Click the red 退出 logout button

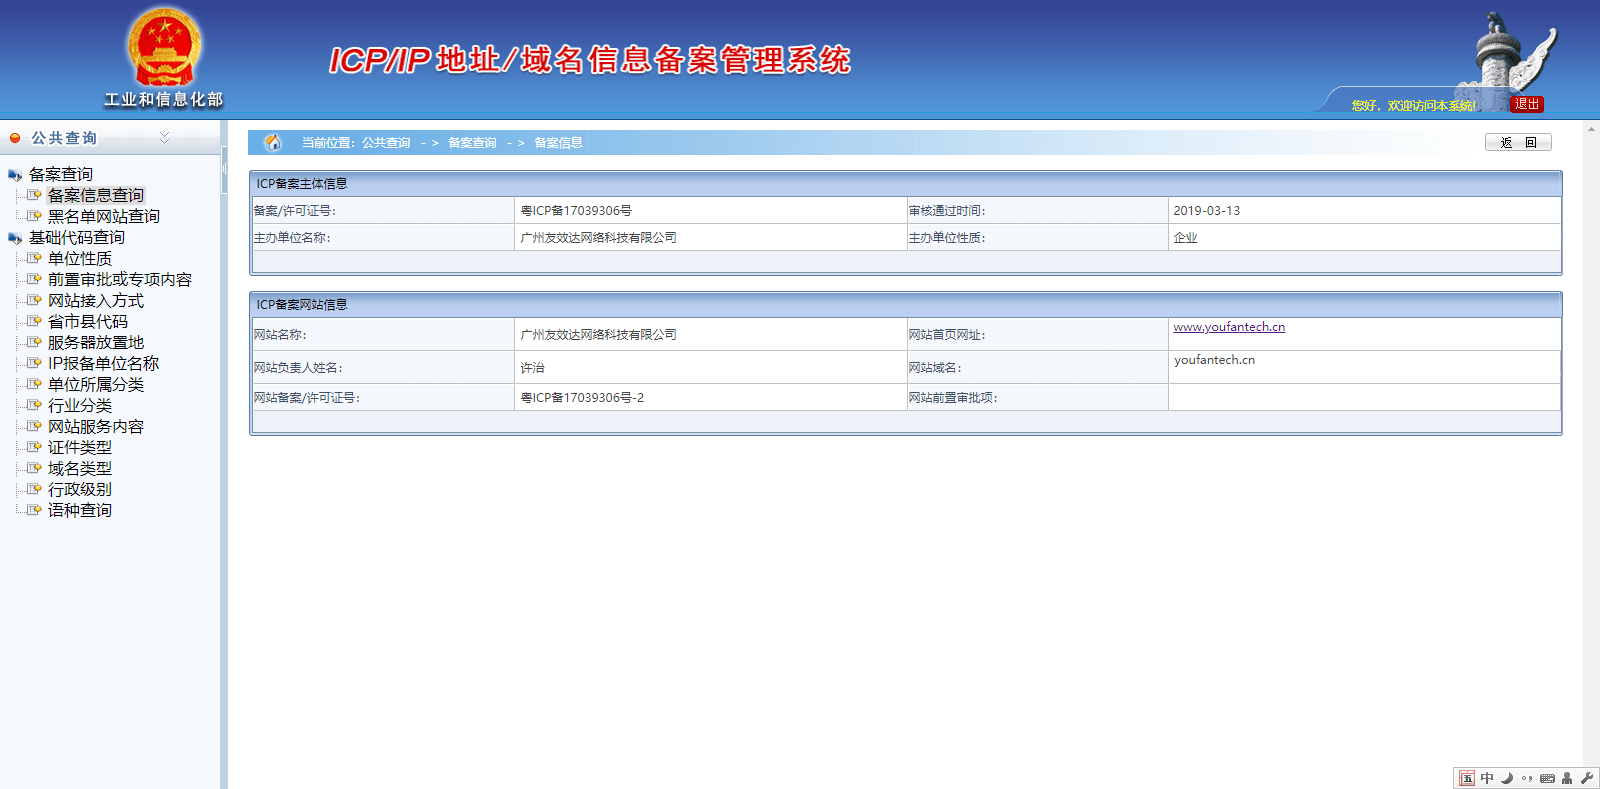[1526, 104]
